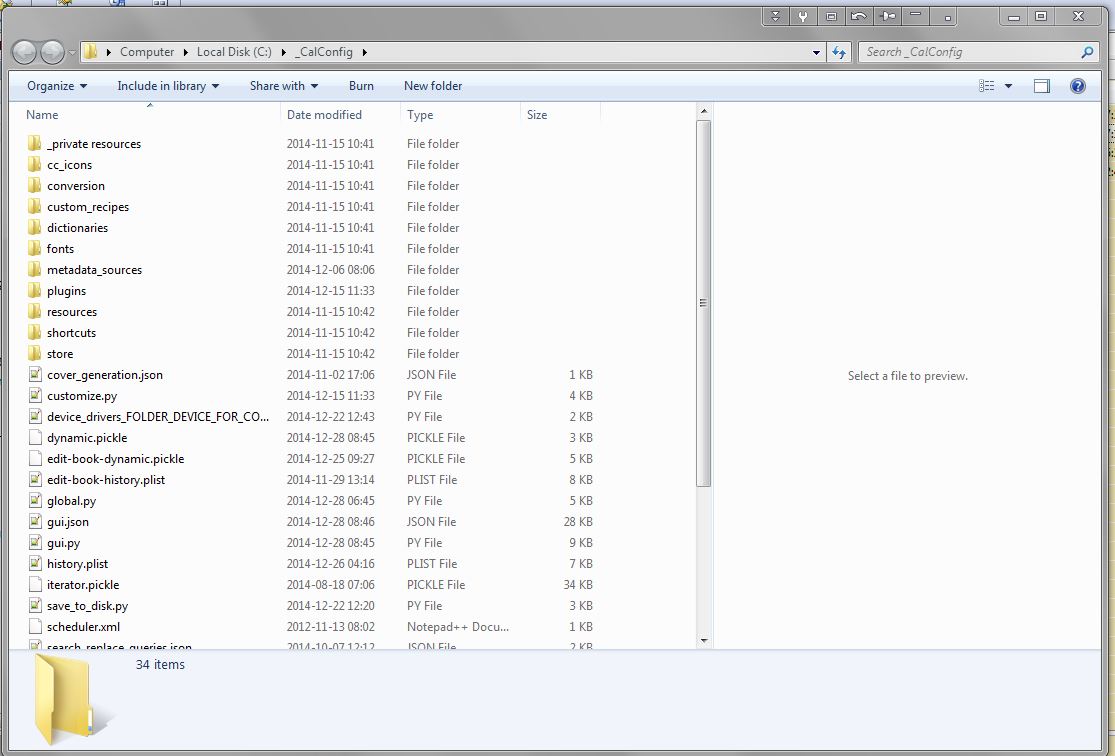
Task: Create a New folder
Action: coord(433,86)
